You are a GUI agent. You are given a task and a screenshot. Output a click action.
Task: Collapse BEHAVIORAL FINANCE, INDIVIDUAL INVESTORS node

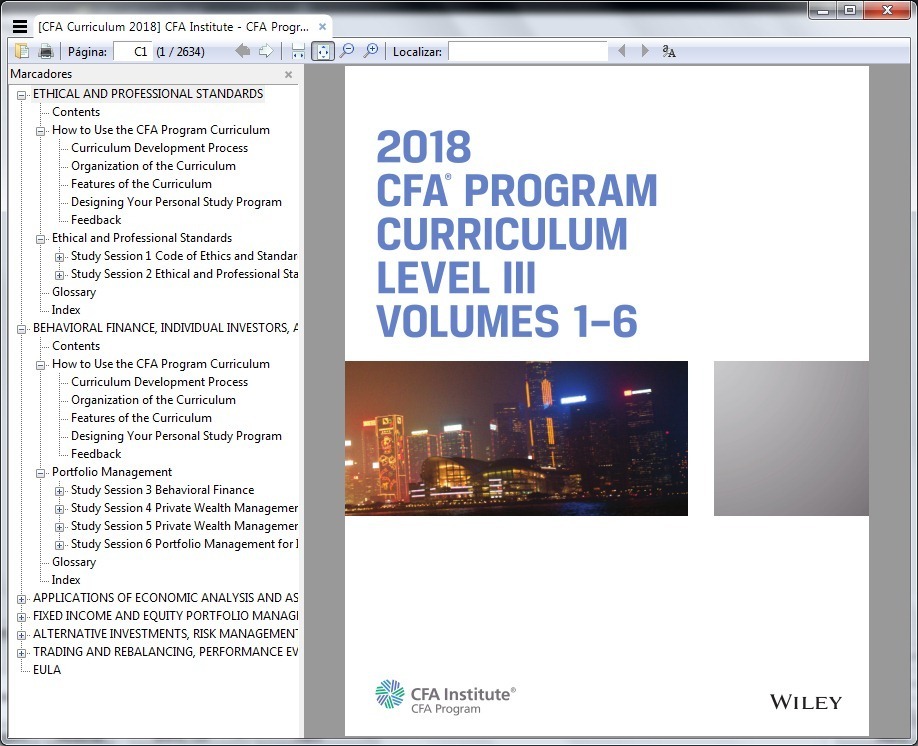click(x=22, y=329)
